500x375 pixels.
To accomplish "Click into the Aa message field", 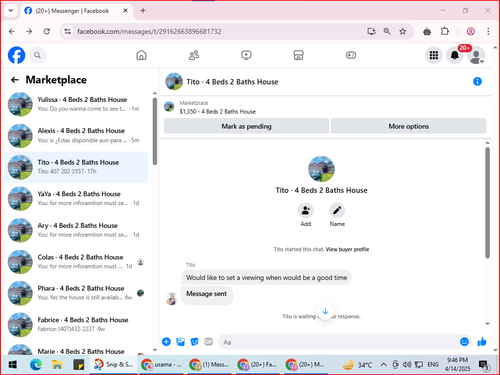I will pos(340,342).
